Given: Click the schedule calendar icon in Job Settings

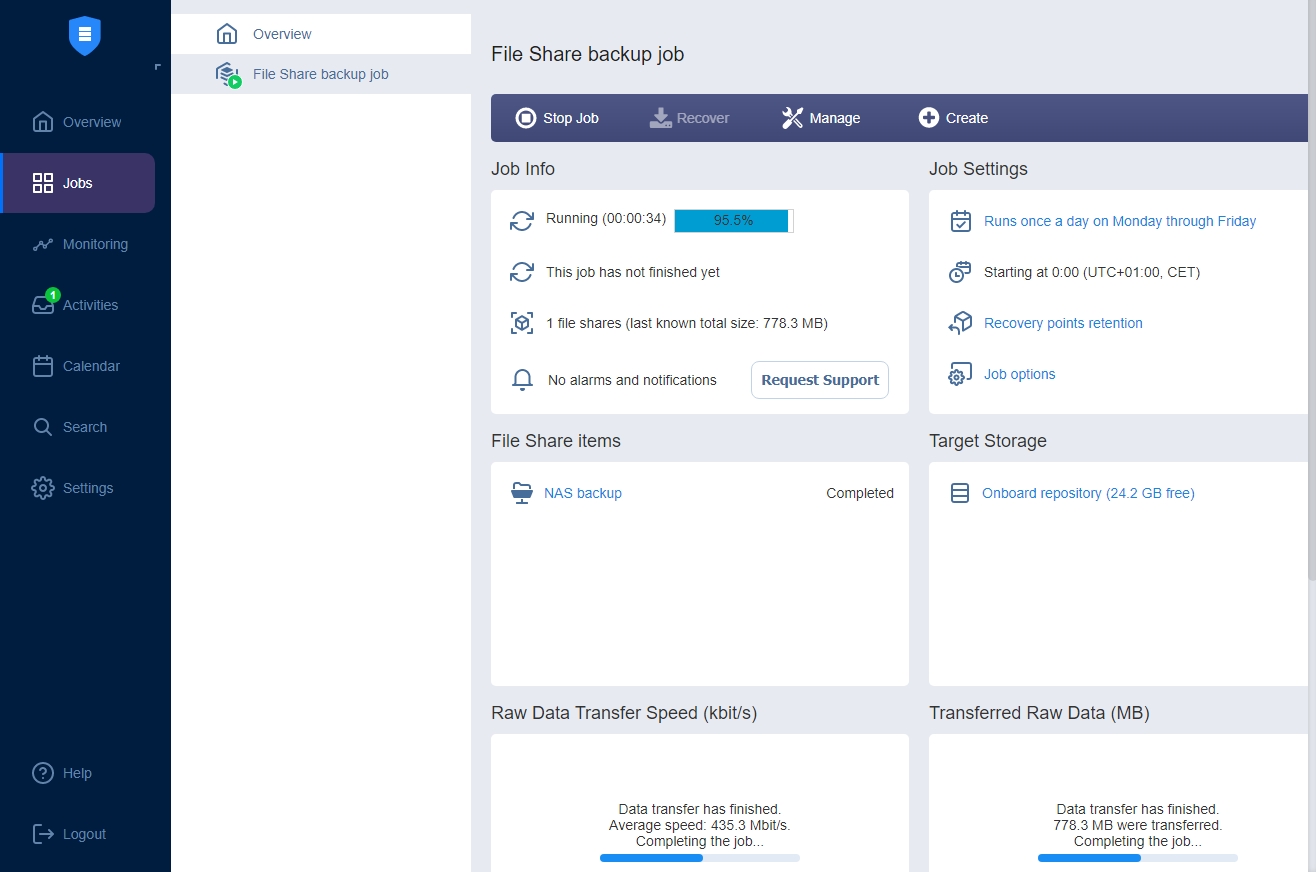Looking at the screenshot, I should click(960, 221).
